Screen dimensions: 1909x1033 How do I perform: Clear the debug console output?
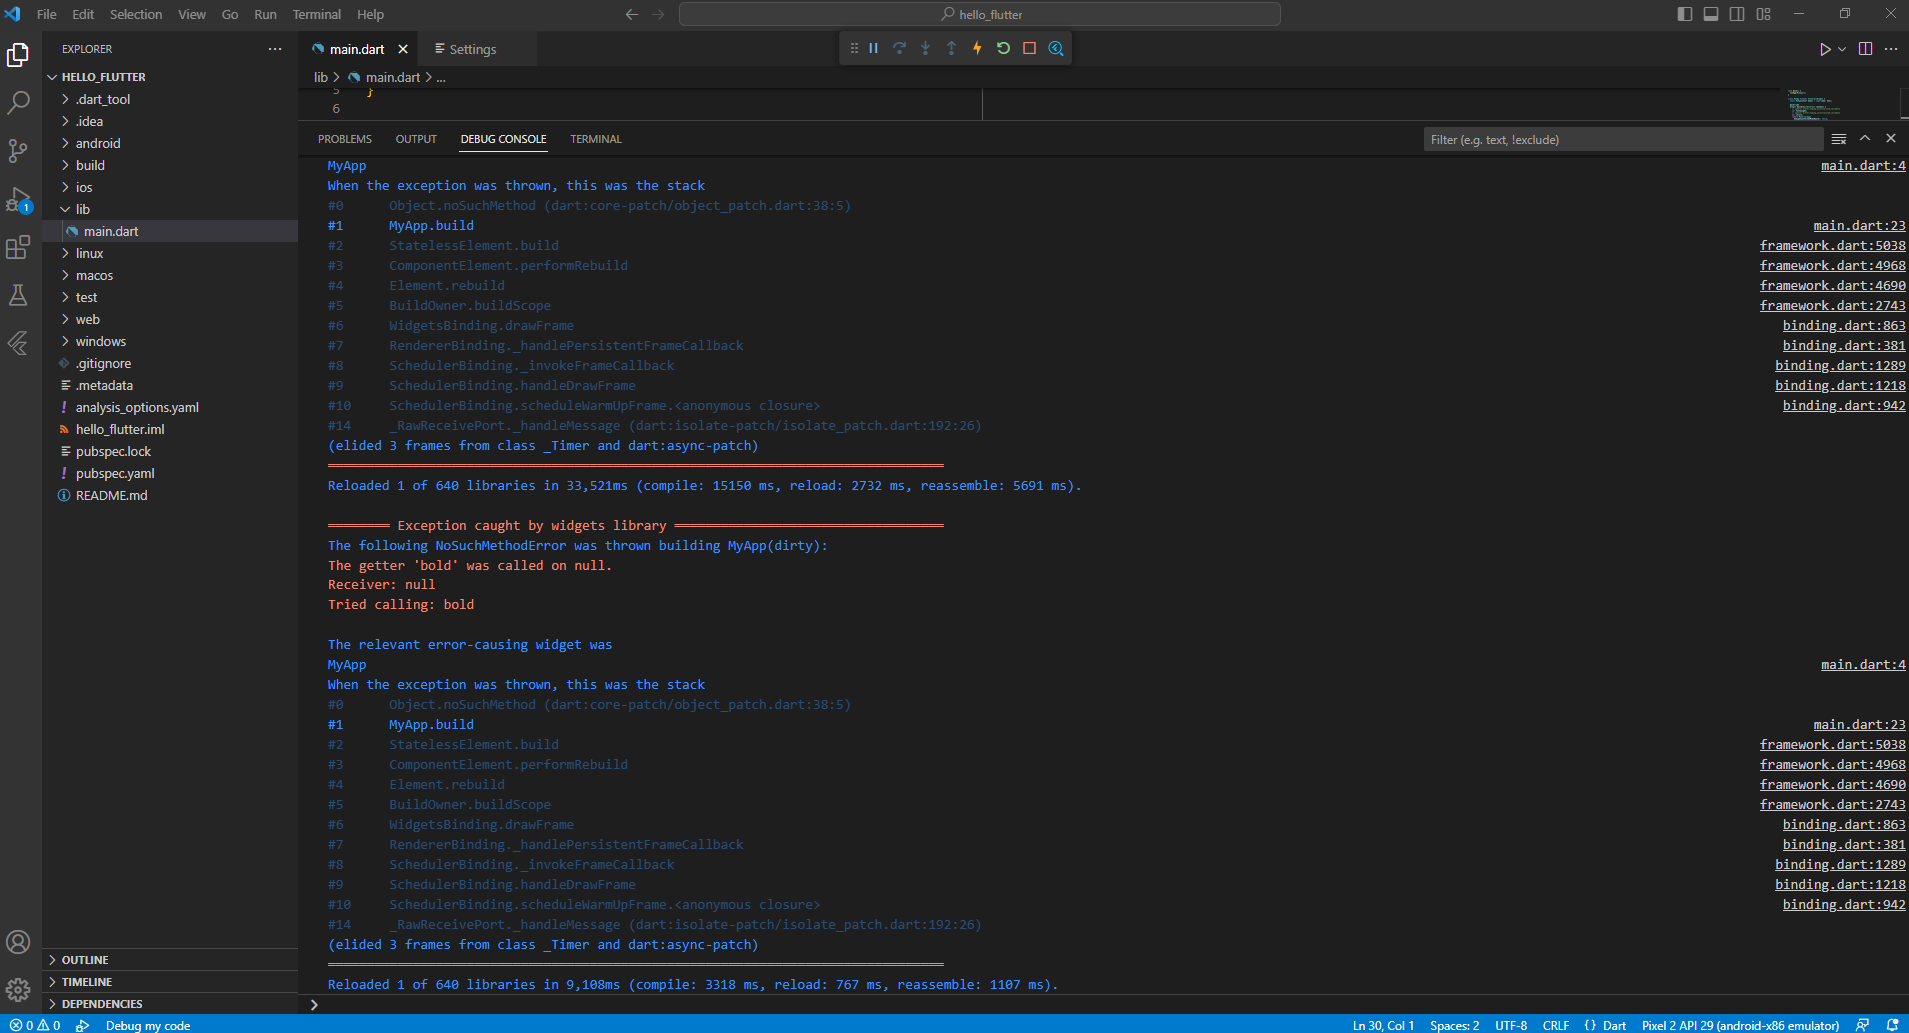[1839, 139]
